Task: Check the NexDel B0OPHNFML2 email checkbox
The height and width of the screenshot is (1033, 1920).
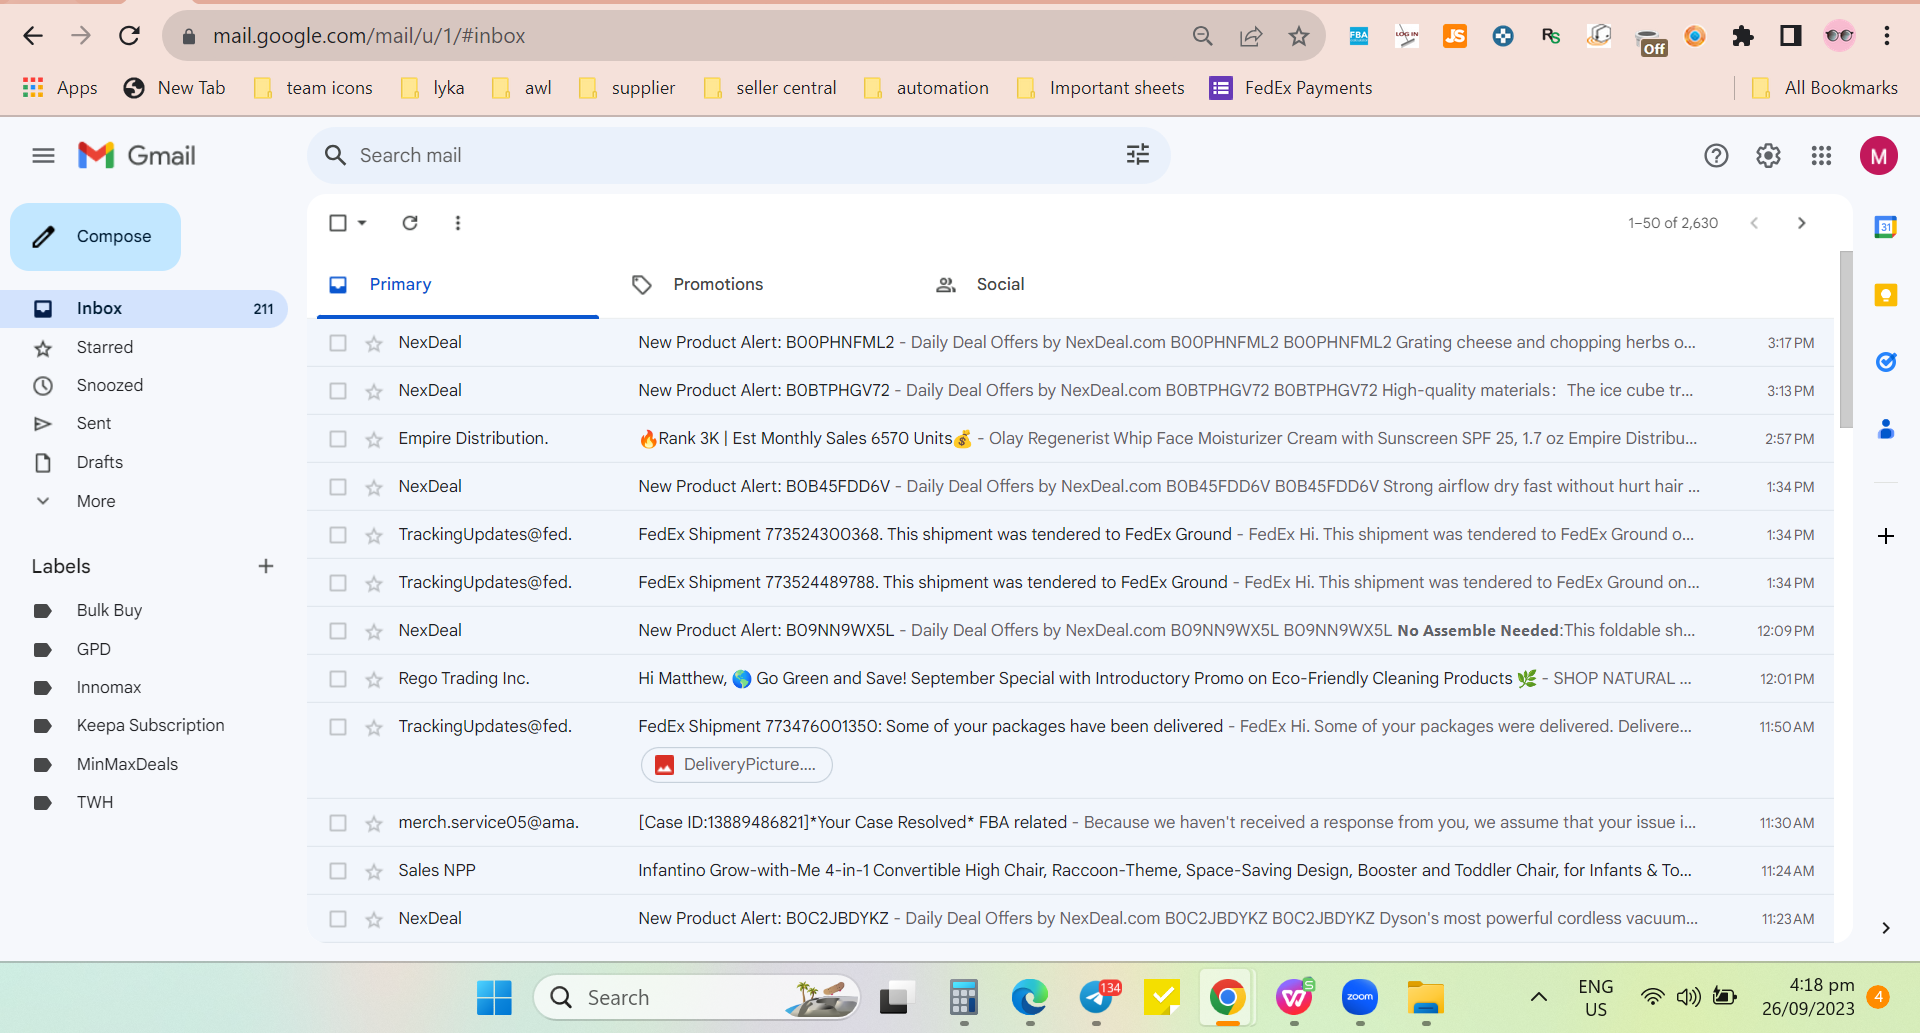Action: [338, 343]
